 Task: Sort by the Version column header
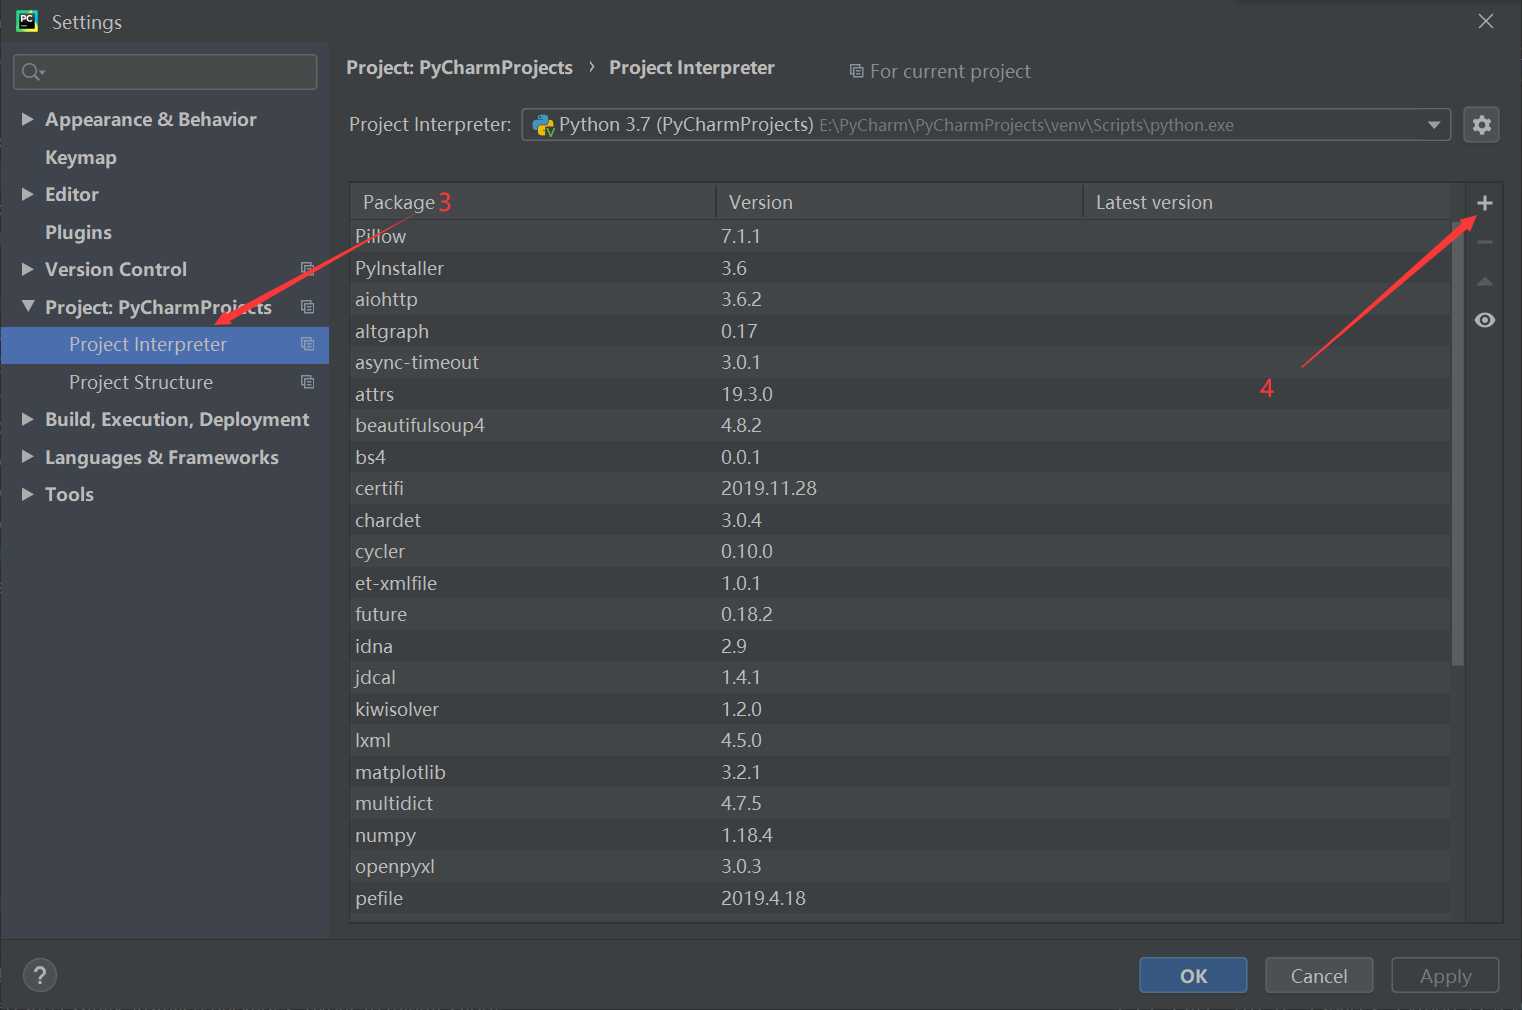pos(899,202)
